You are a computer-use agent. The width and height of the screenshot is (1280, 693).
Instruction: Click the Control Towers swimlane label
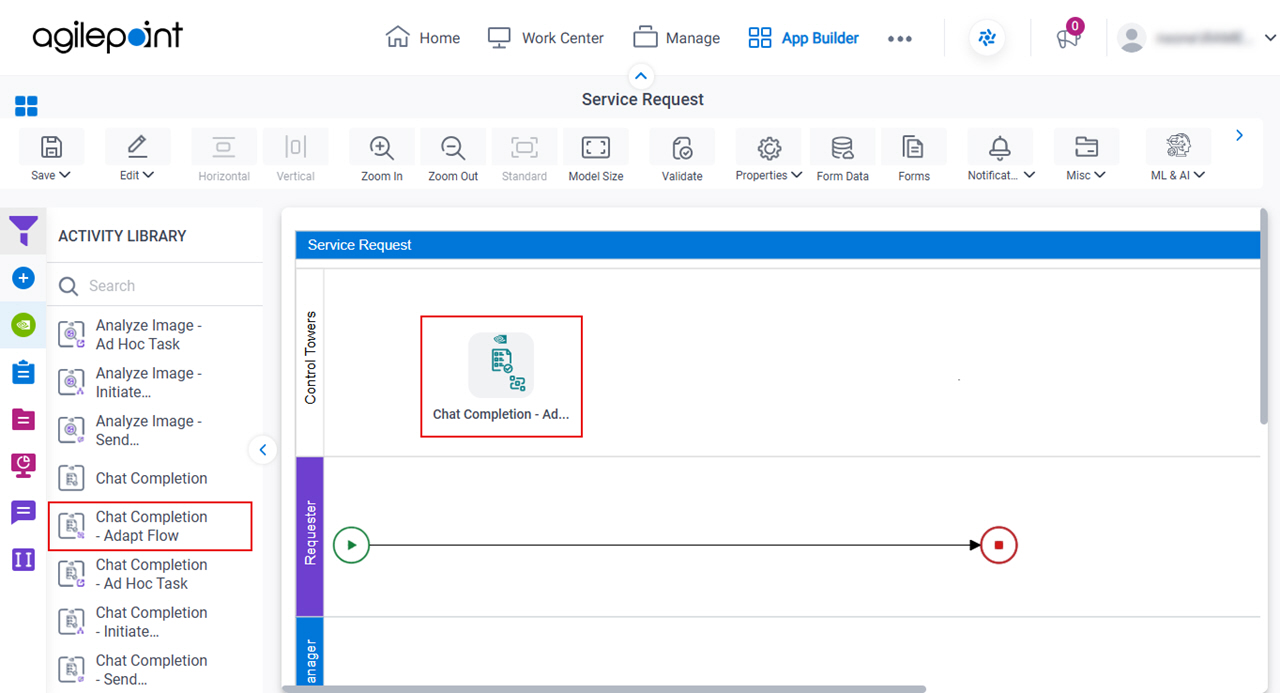point(310,357)
